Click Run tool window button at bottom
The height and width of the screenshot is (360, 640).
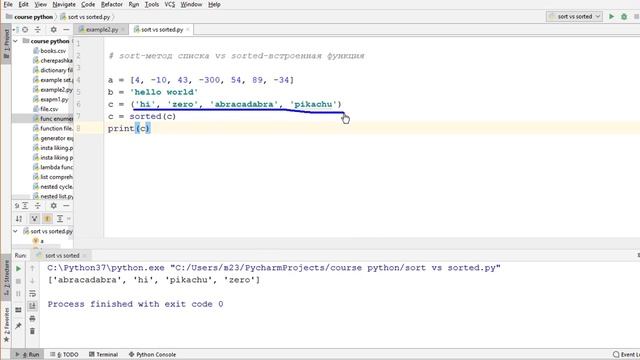coord(27,354)
